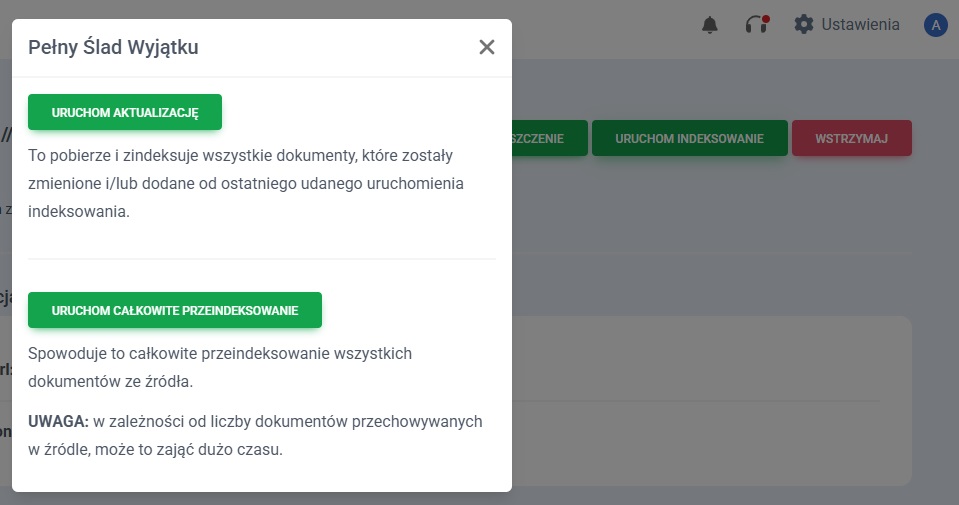Click the URUCHOM INDEKSOWANIE button
959x505 pixels.
tap(689, 139)
